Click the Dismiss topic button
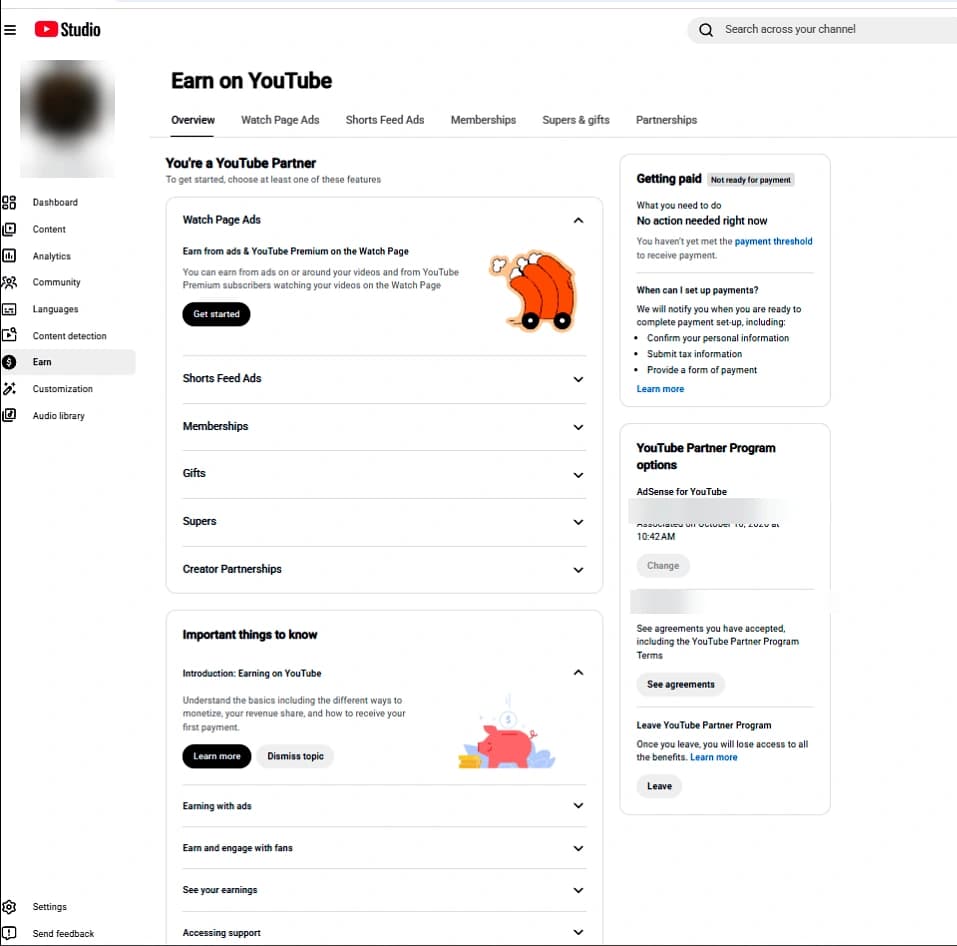Screen dimensions: 957x946 point(295,756)
